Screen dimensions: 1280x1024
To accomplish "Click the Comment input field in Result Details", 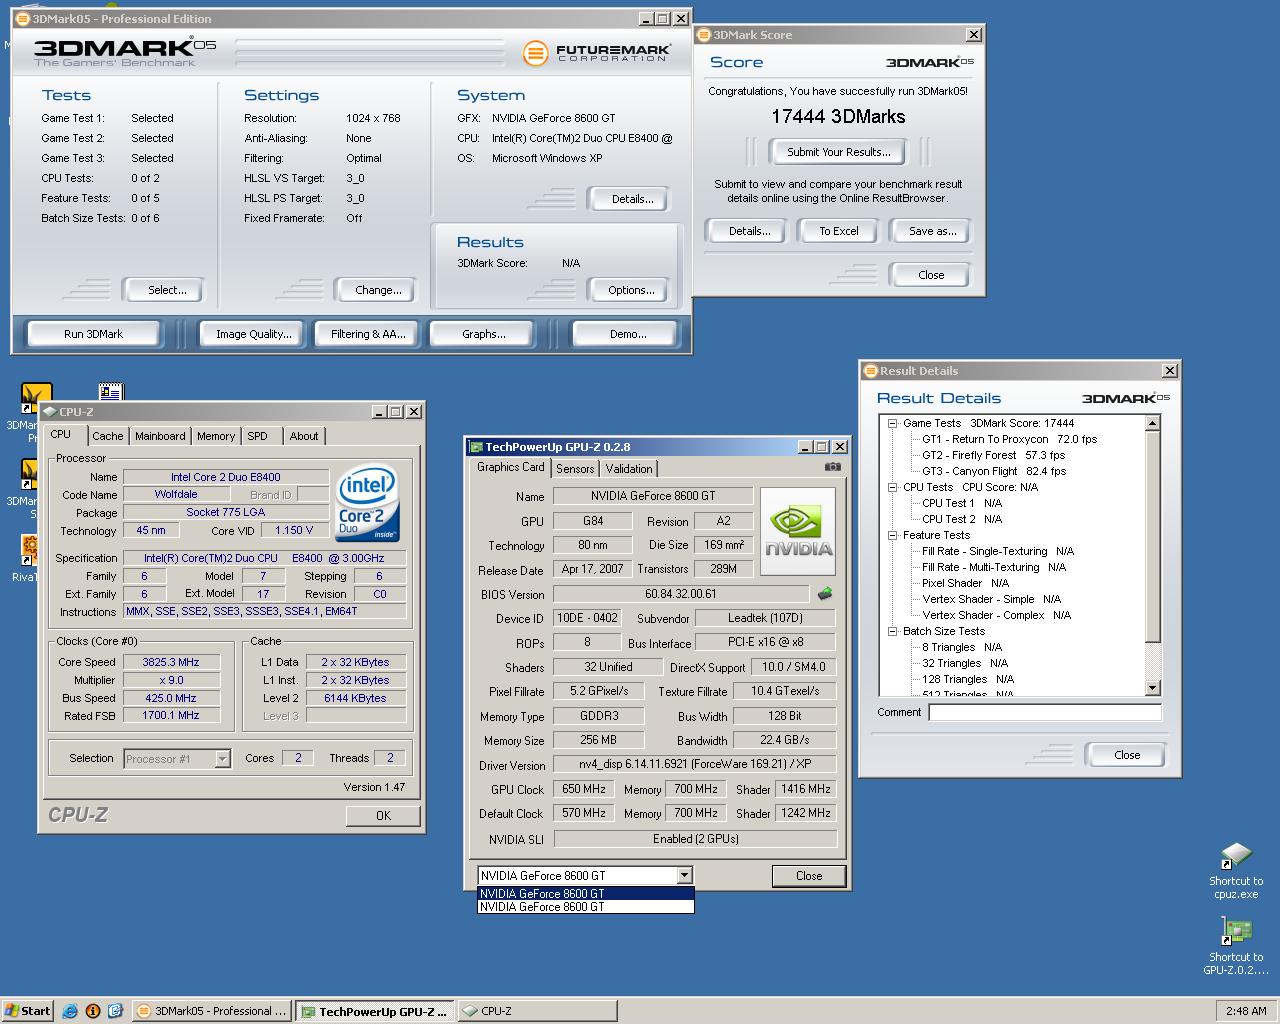I will (x=1045, y=713).
